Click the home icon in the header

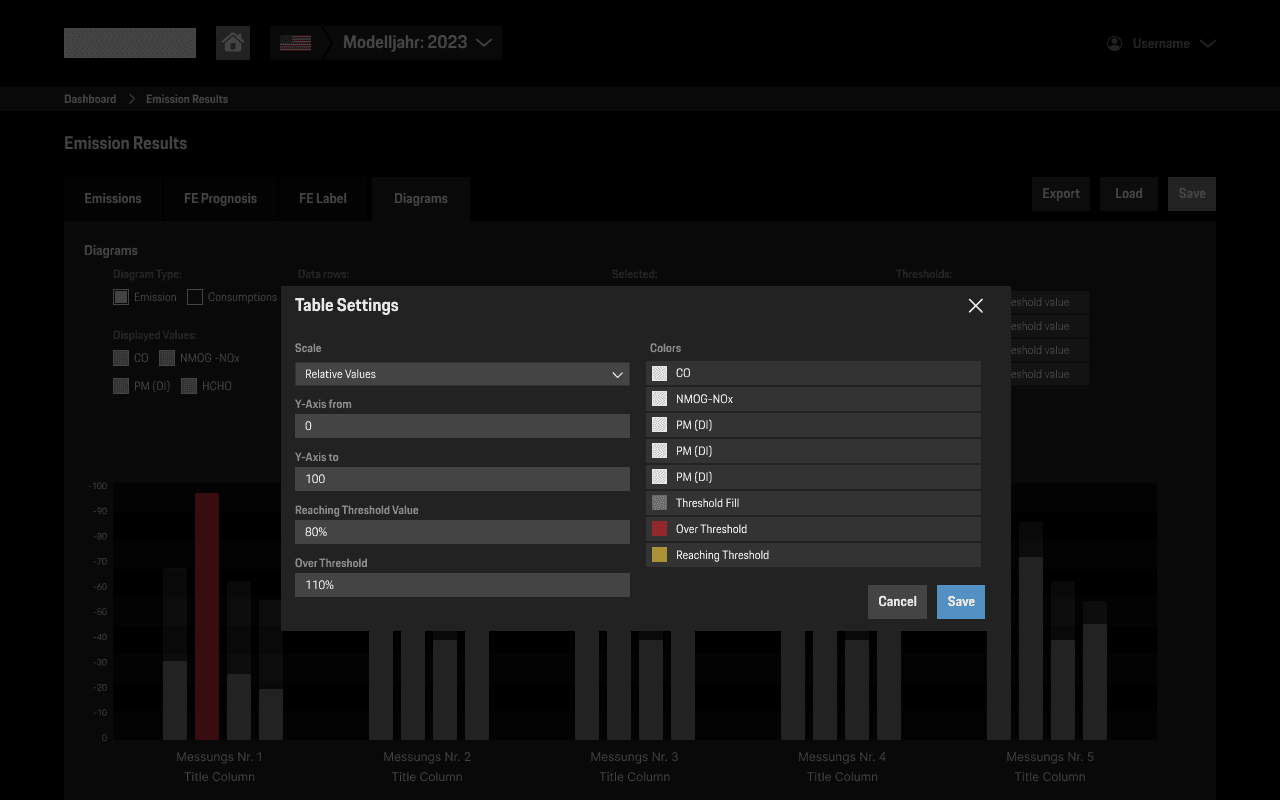pos(232,42)
